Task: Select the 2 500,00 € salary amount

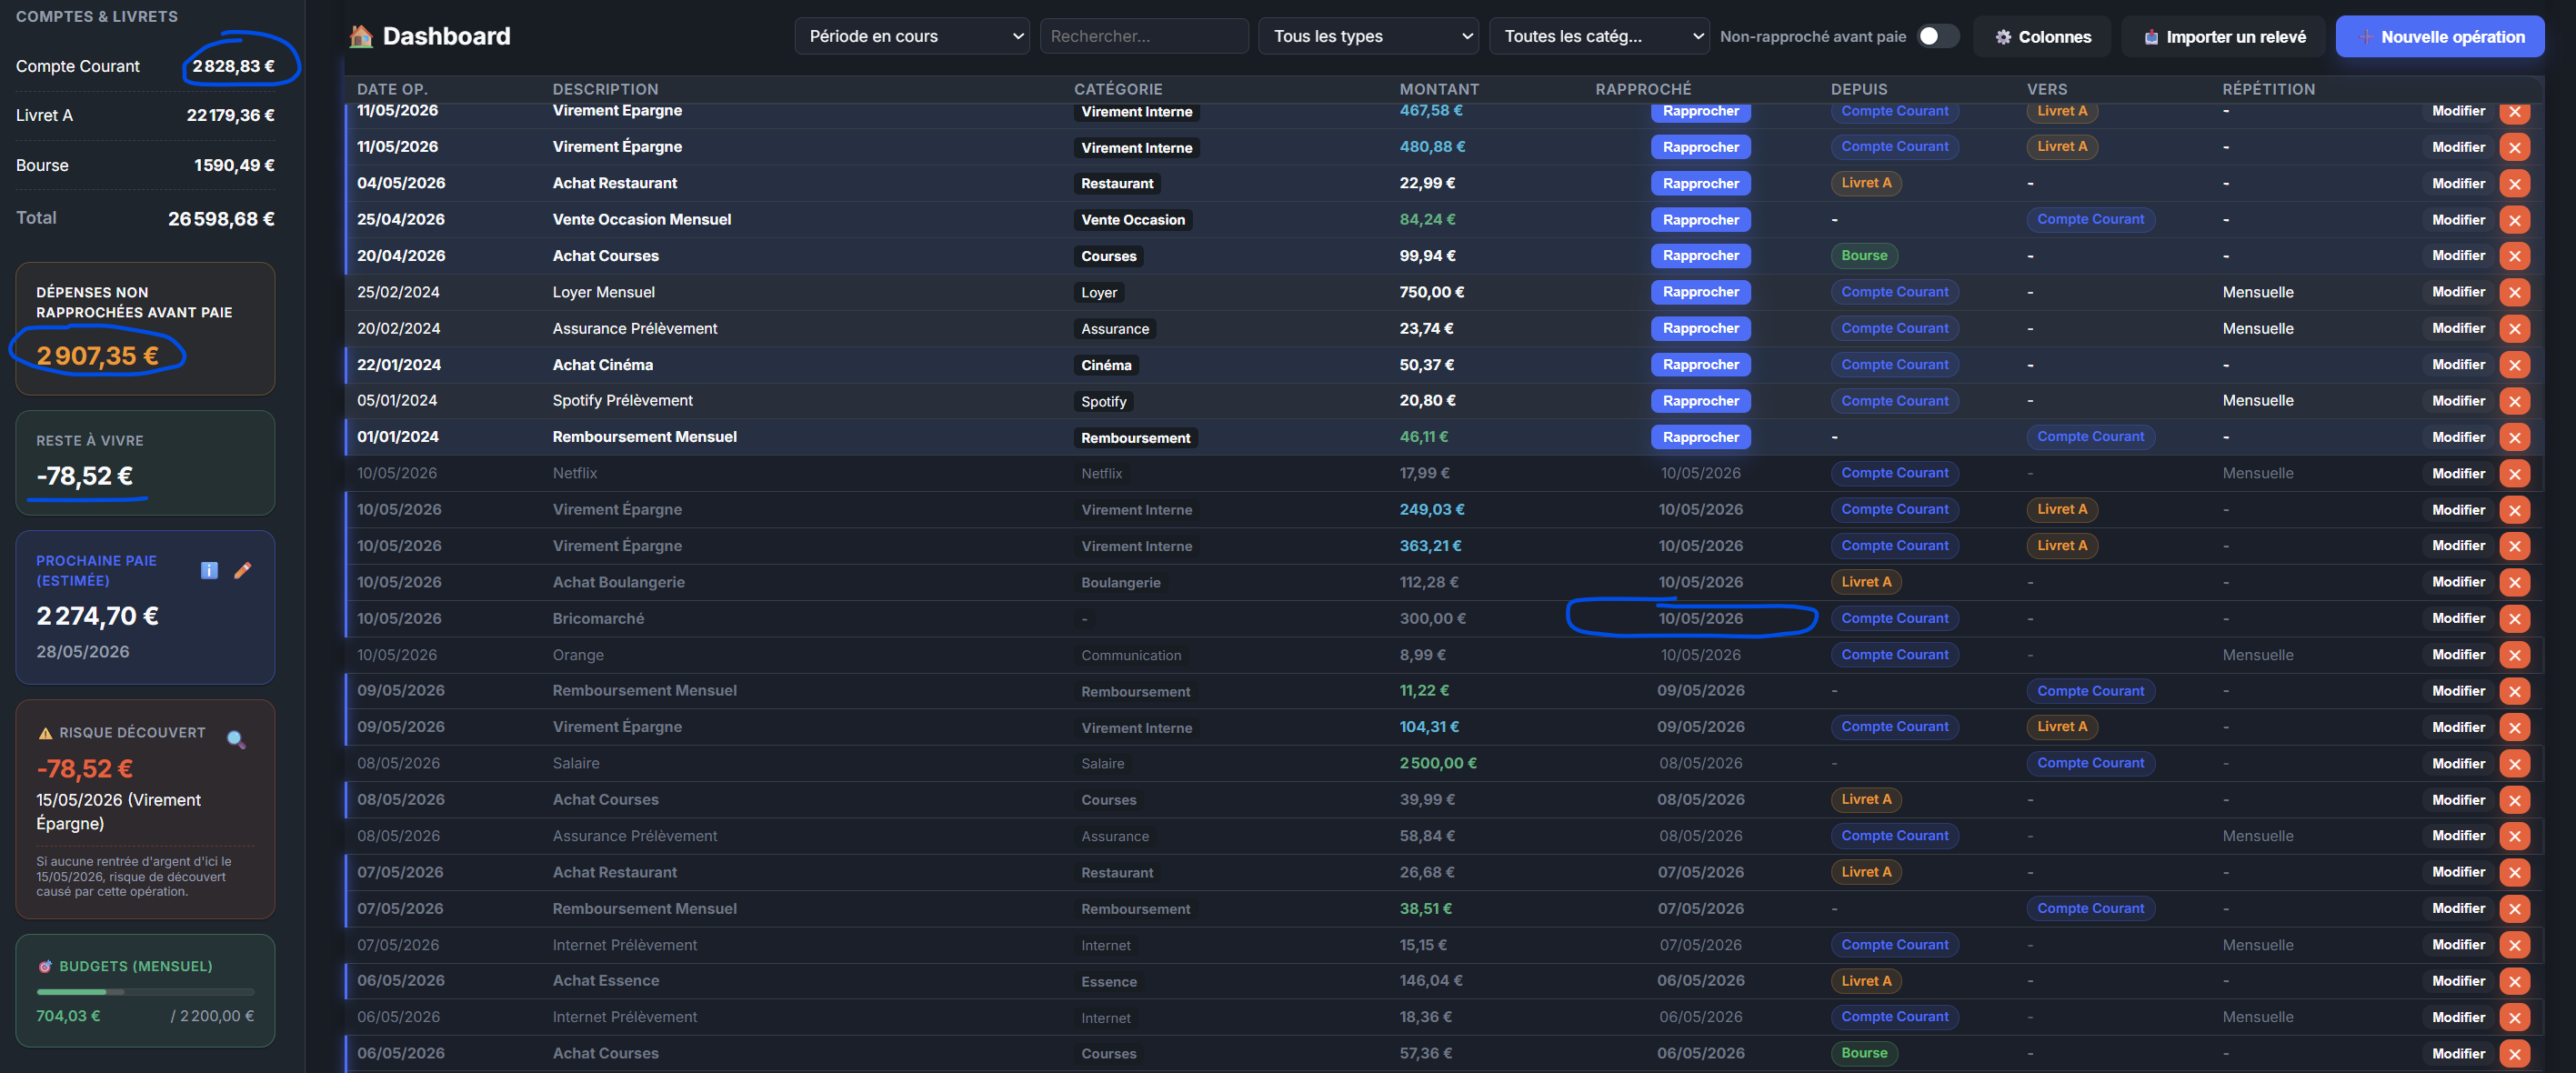Action: [x=1437, y=763]
